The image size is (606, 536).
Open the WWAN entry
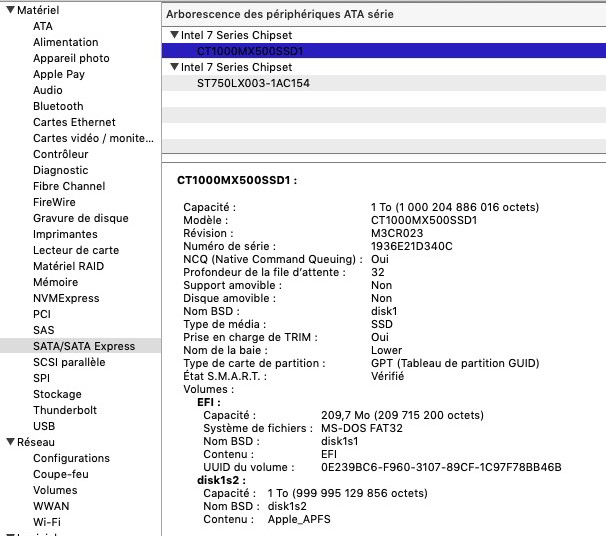click(x=51, y=506)
